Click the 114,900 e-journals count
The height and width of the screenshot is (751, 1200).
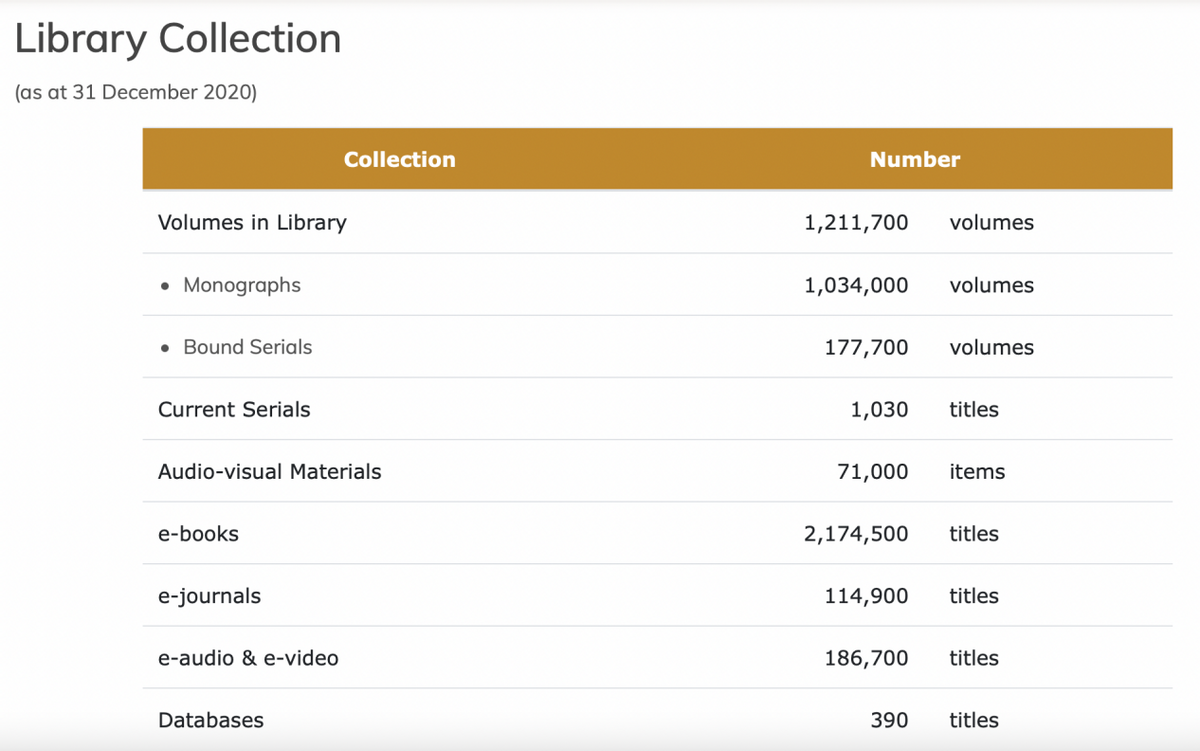coord(866,596)
